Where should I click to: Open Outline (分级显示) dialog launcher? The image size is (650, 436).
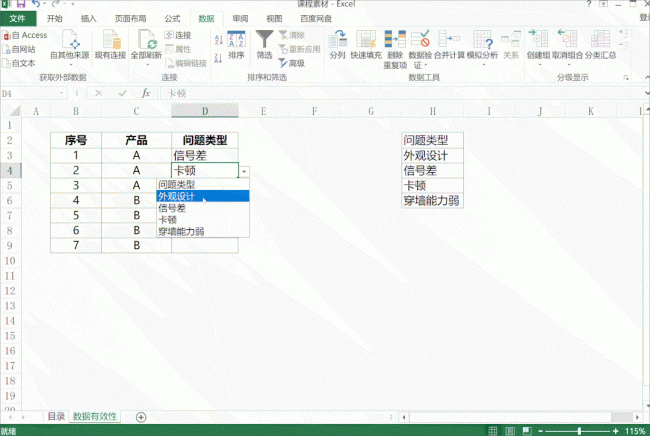tap(626, 78)
